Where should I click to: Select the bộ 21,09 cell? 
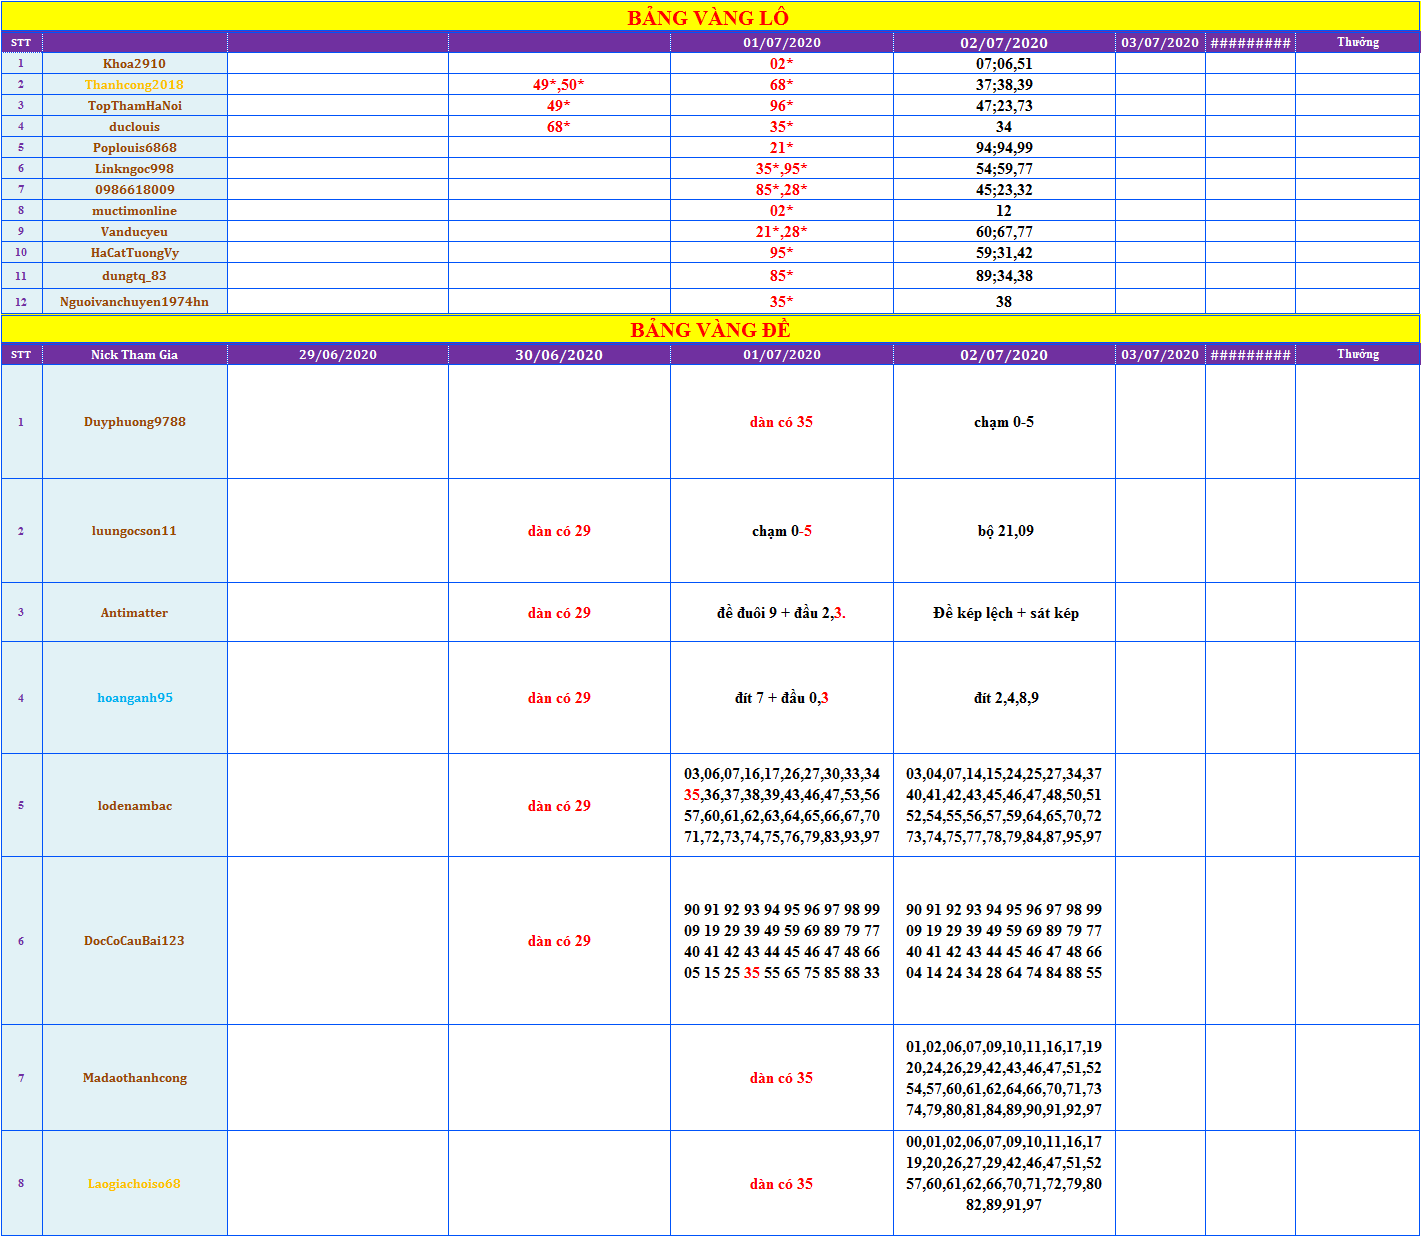[x=1004, y=530]
